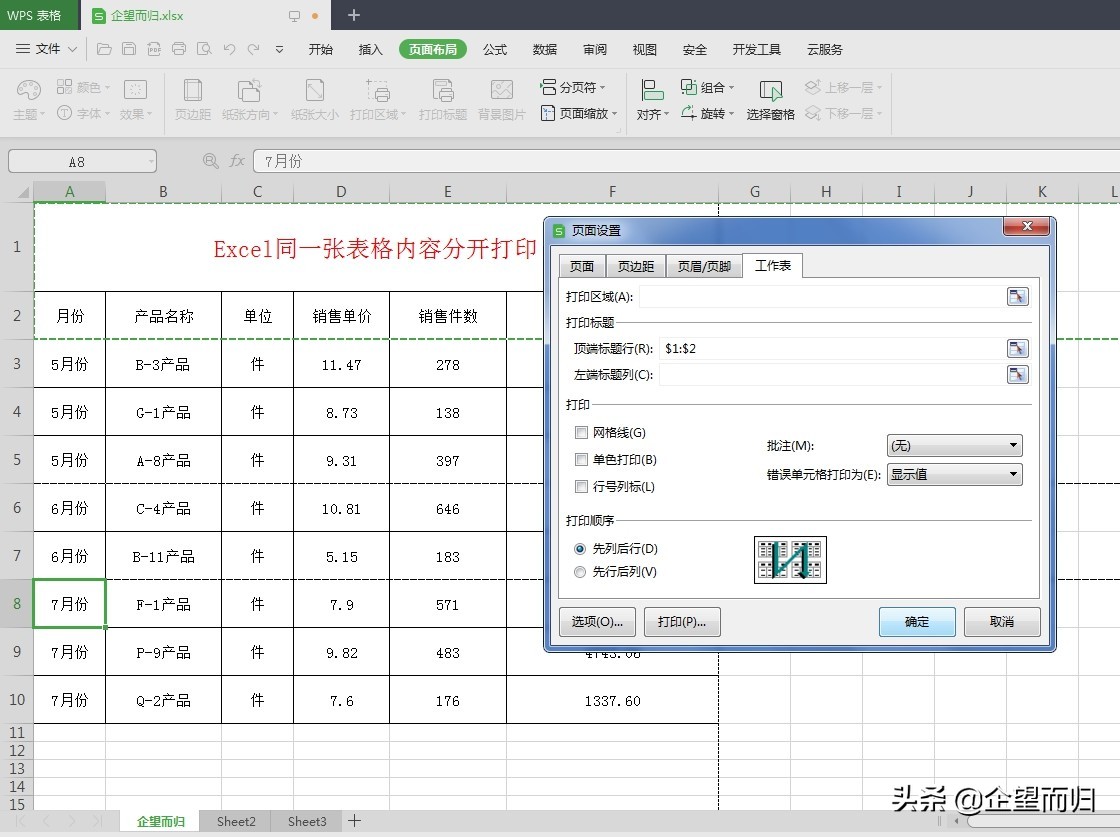The height and width of the screenshot is (837, 1120).
Task: Click the save icon in quick toolbar
Action: [x=129, y=49]
